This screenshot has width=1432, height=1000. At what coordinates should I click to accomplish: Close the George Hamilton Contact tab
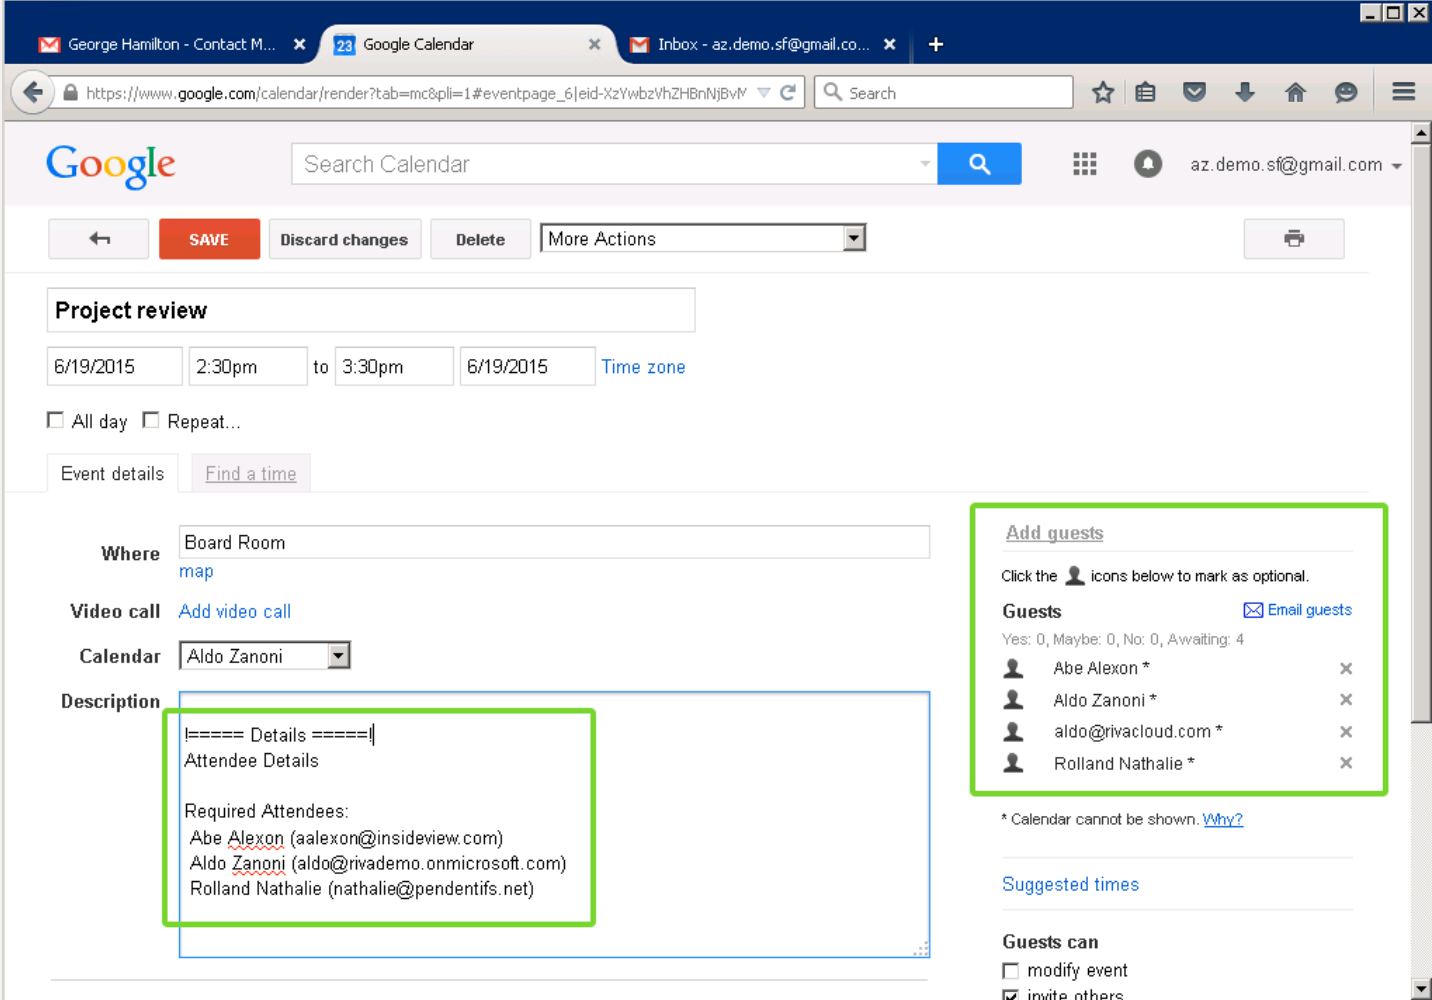[299, 44]
